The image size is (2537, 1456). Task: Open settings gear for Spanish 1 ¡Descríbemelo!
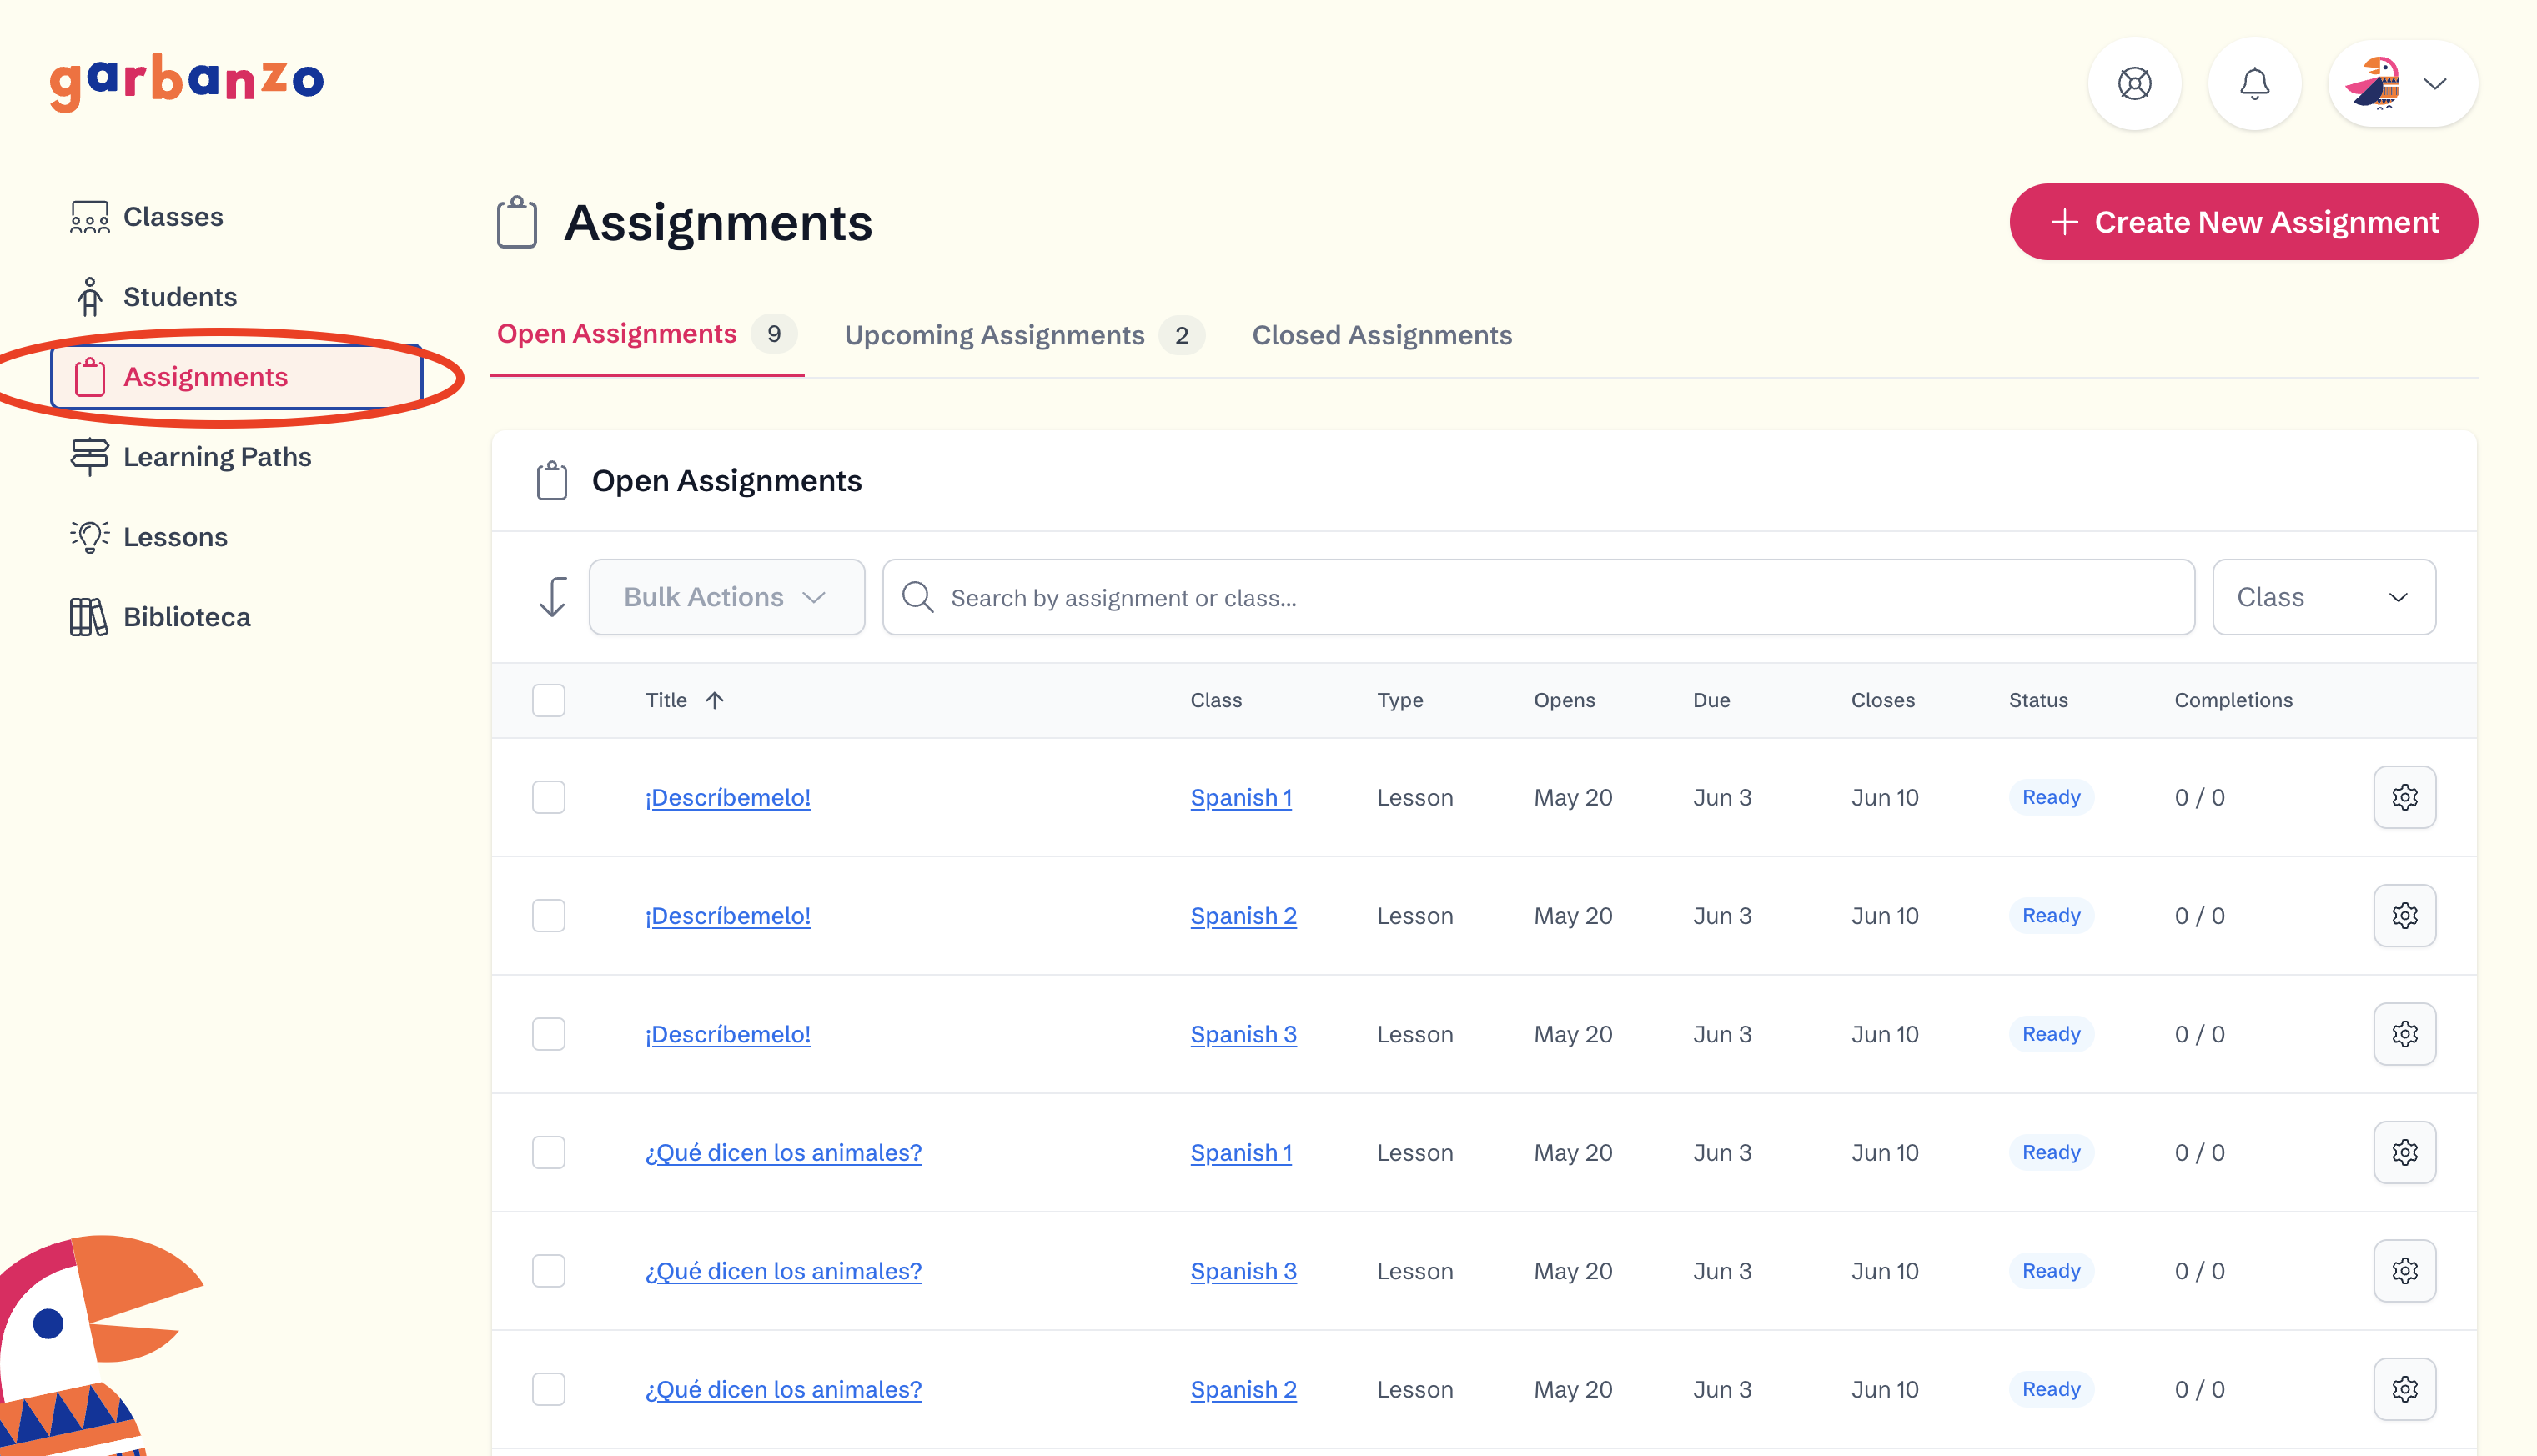click(x=2404, y=797)
